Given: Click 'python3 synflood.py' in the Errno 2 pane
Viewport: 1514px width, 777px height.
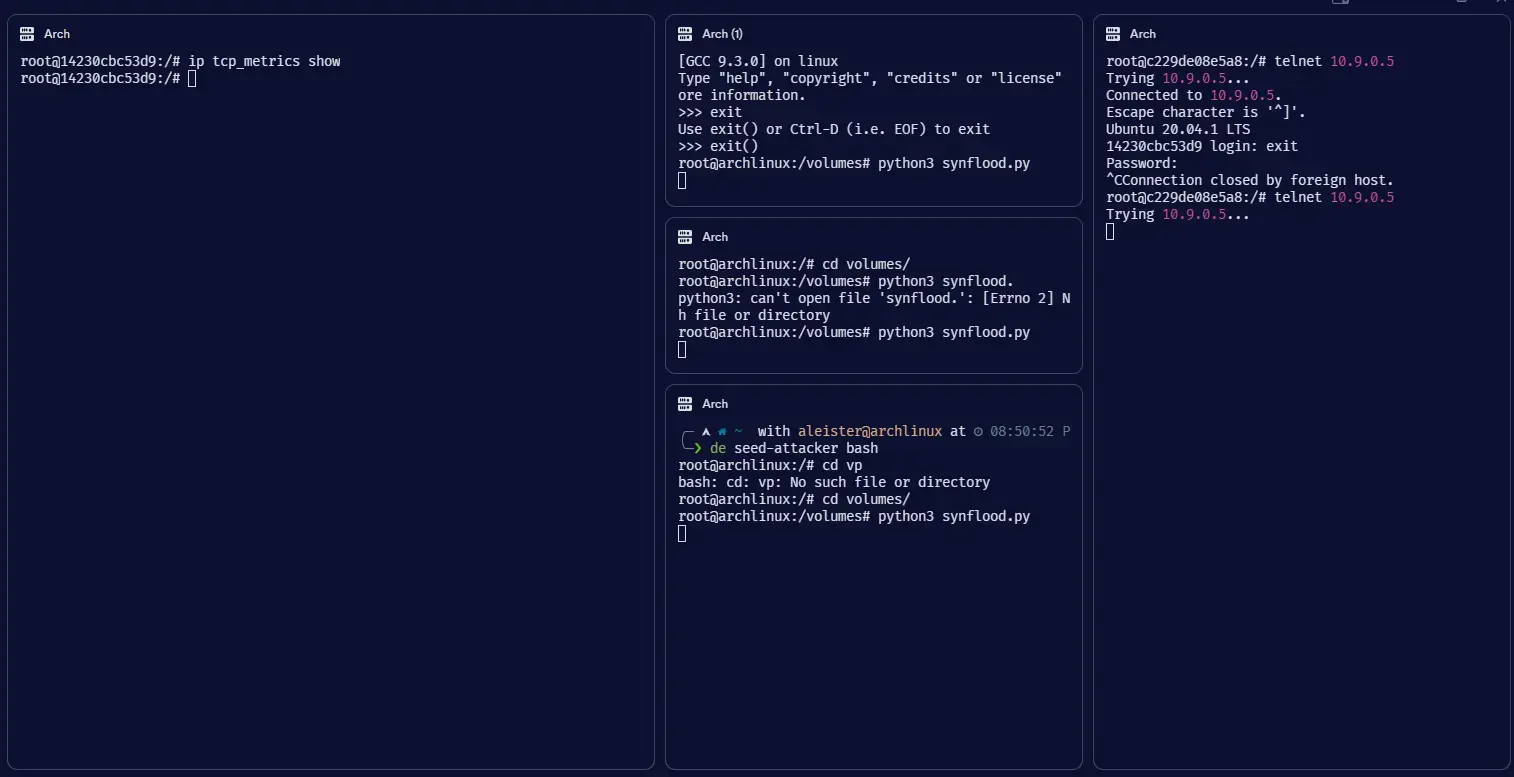Looking at the screenshot, I should pyautogui.click(x=954, y=333).
